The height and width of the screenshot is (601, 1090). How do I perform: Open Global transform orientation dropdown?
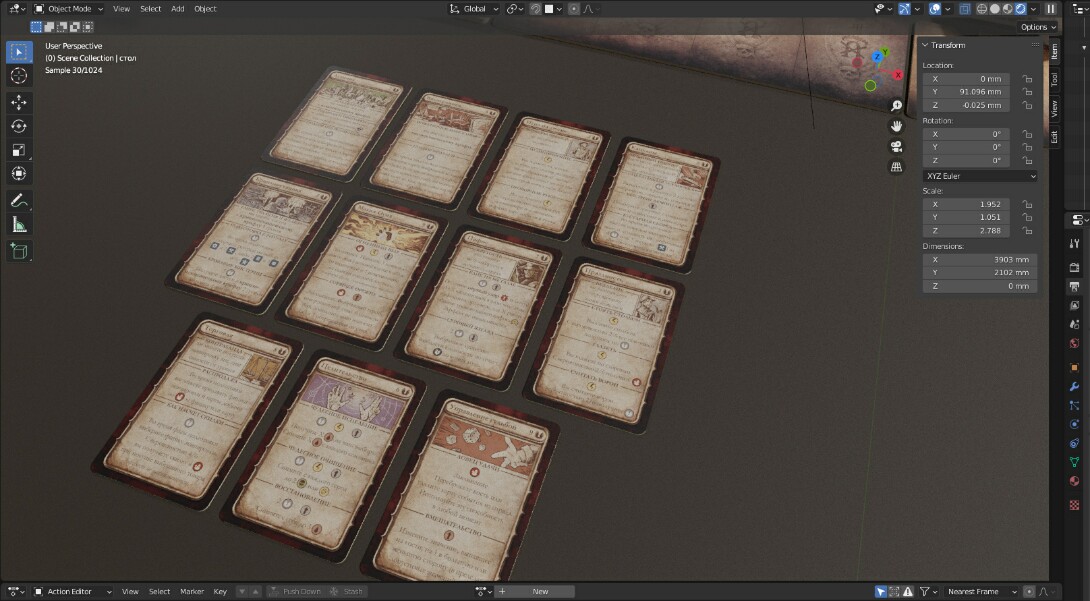(474, 9)
